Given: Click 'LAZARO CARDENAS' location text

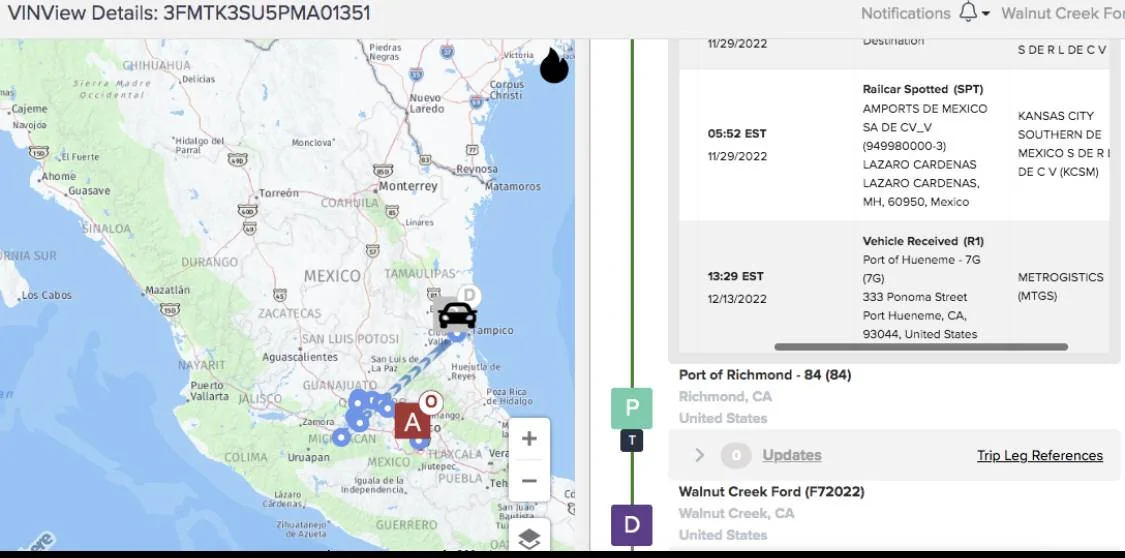Looking at the screenshot, I should point(919,164).
